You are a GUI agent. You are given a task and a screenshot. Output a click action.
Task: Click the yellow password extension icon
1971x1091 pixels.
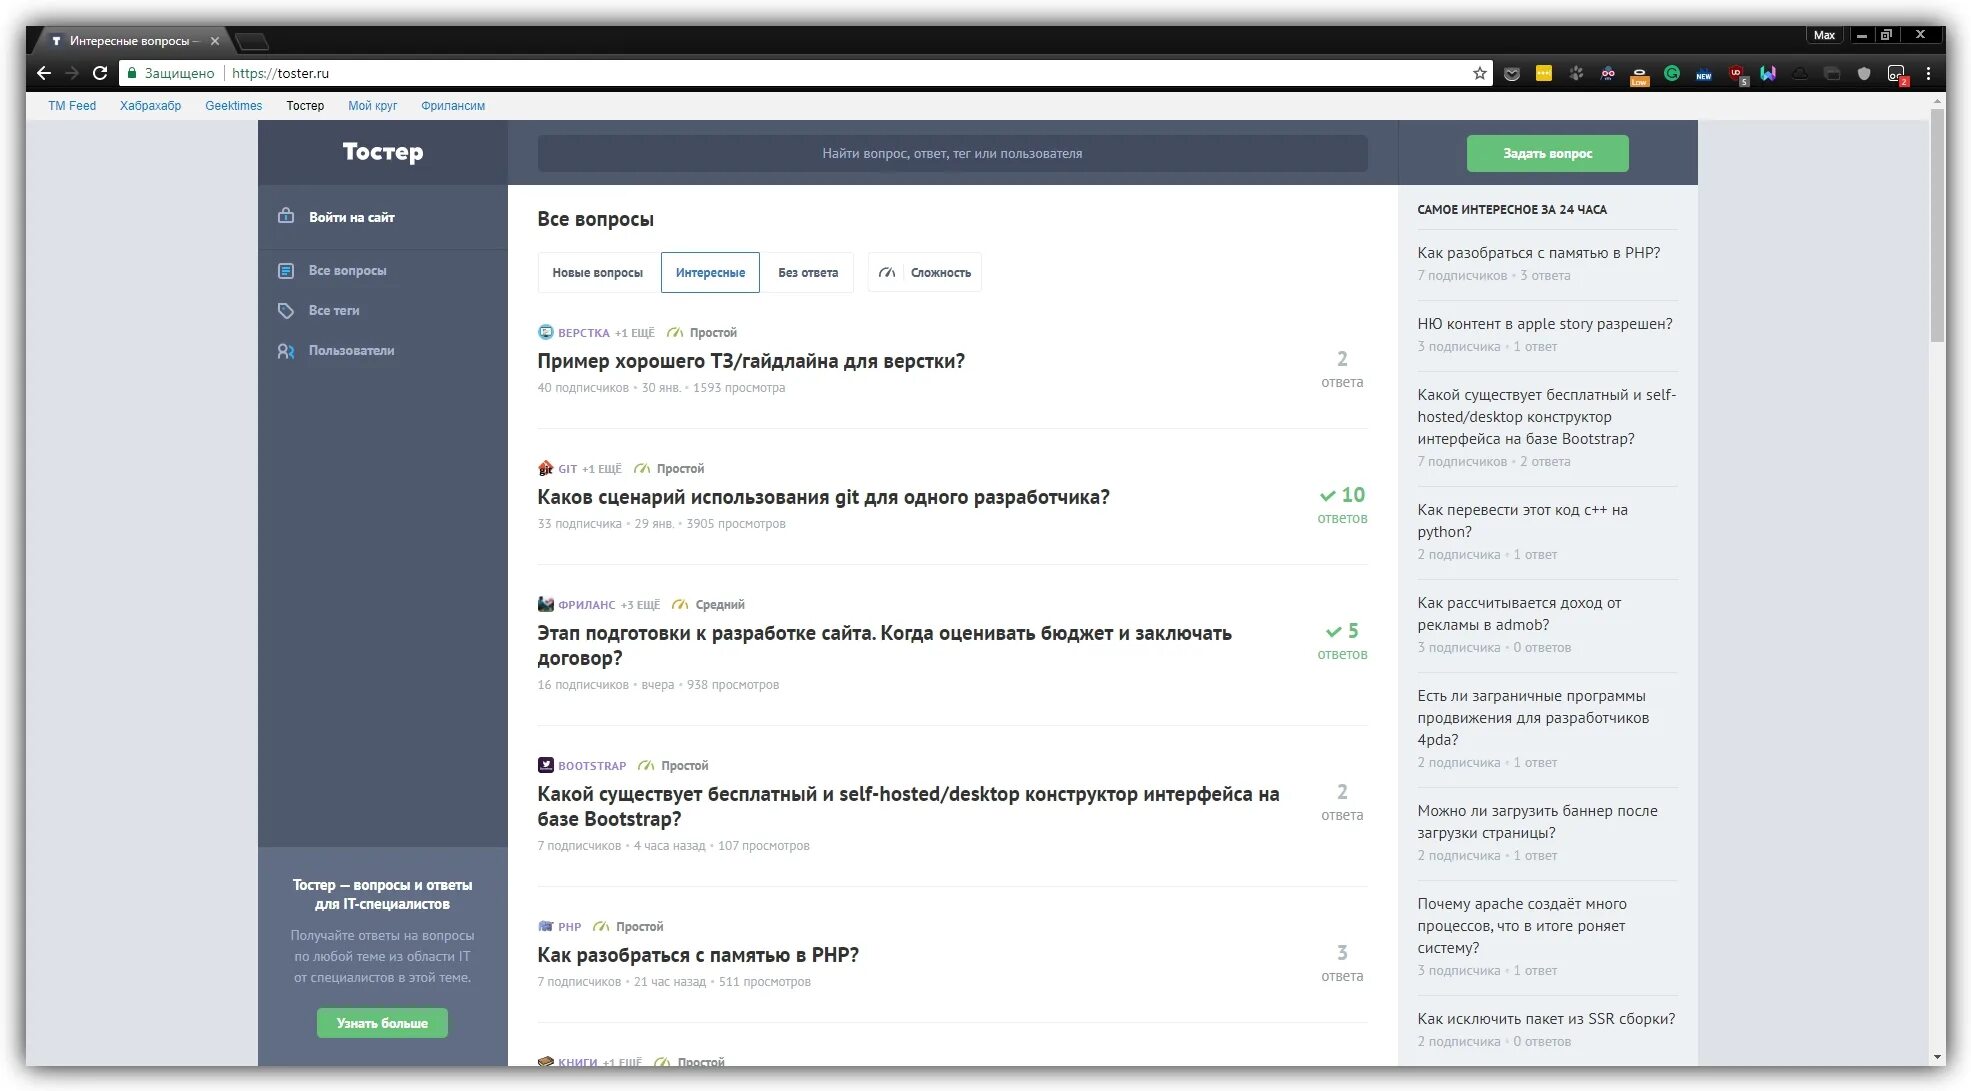1544,73
